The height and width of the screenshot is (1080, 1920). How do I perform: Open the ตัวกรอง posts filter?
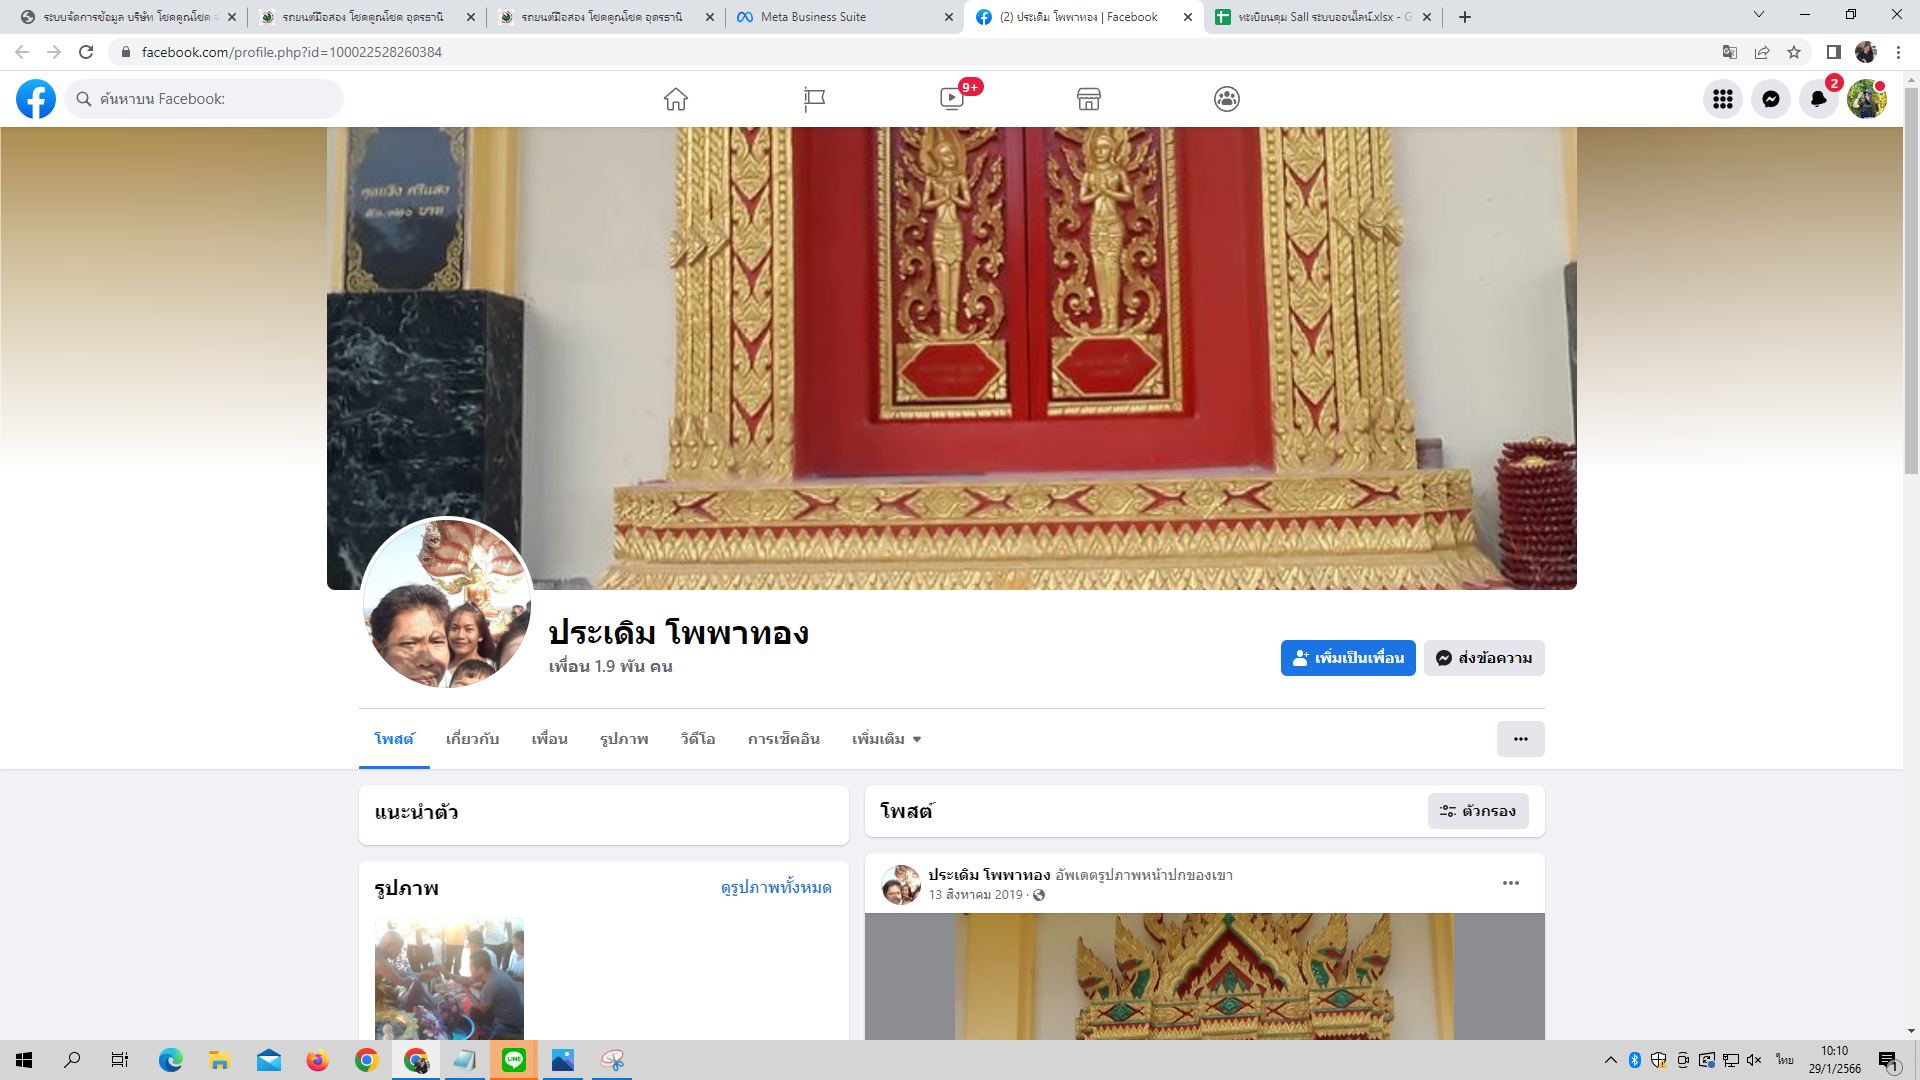pyautogui.click(x=1478, y=811)
